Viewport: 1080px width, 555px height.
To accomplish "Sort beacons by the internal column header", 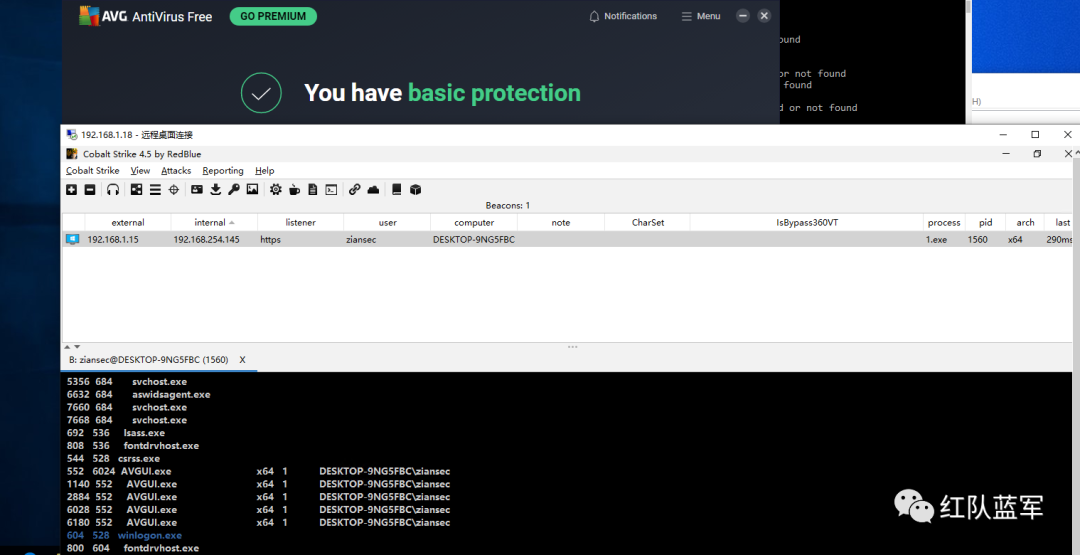I will pyautogui.click(x=214, y=222).
